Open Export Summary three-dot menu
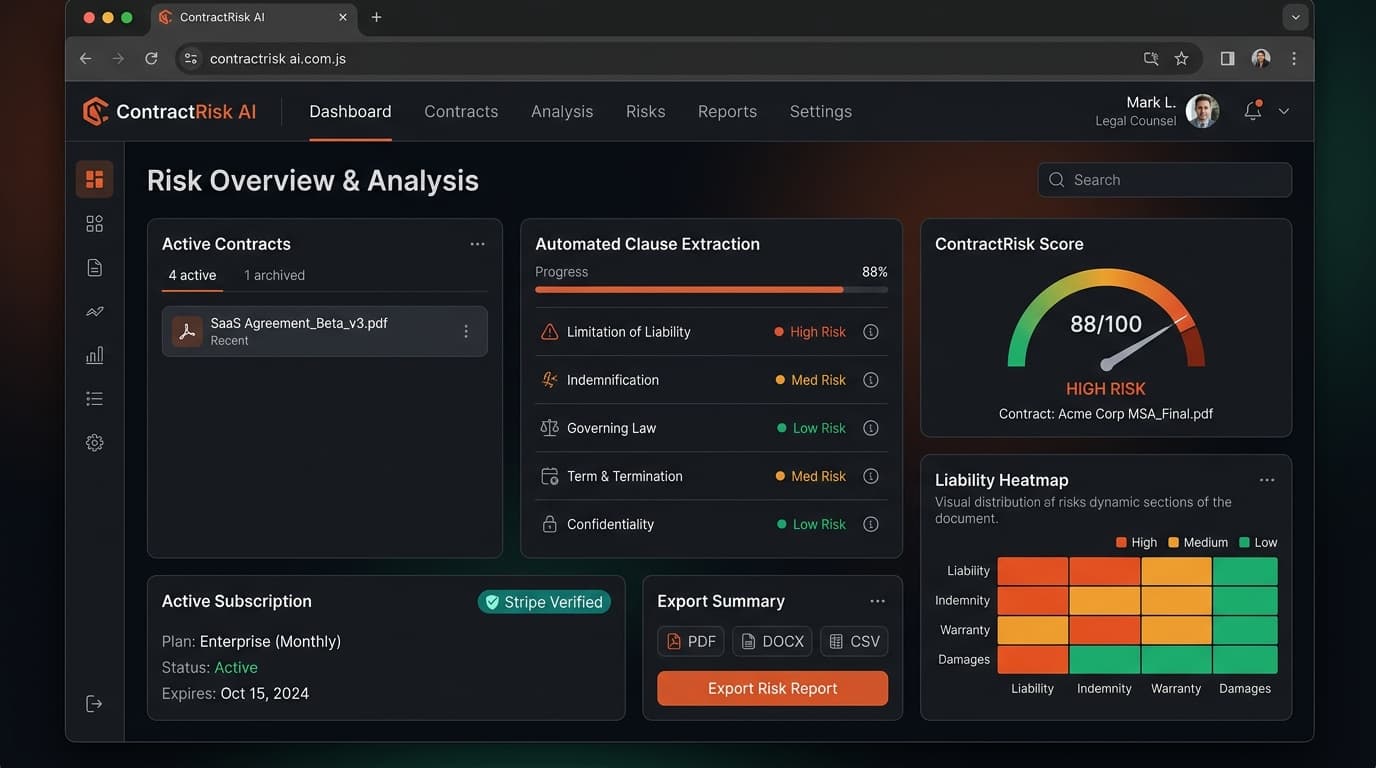 point(877,601)
